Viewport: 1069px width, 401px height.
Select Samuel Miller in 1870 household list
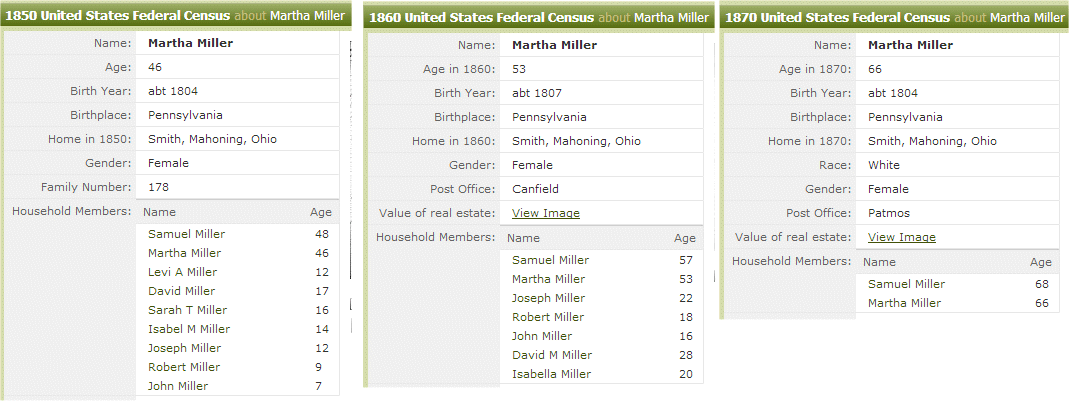coord(906,284)
